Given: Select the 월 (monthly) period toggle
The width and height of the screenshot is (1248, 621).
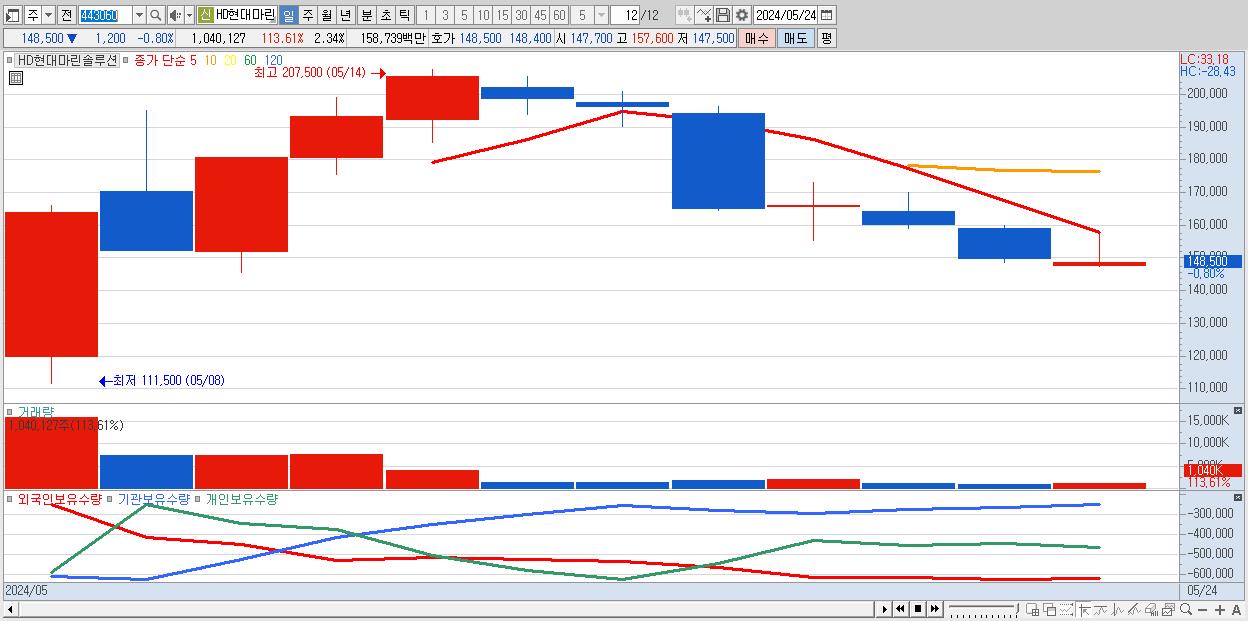Looking at the screenshot, I should pyautogui.click(x=326, y=15).
